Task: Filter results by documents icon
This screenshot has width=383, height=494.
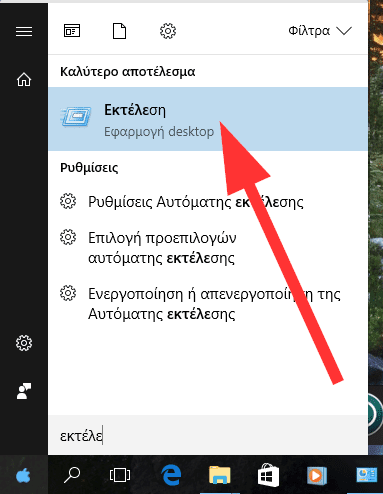Action: pos(119,31)
